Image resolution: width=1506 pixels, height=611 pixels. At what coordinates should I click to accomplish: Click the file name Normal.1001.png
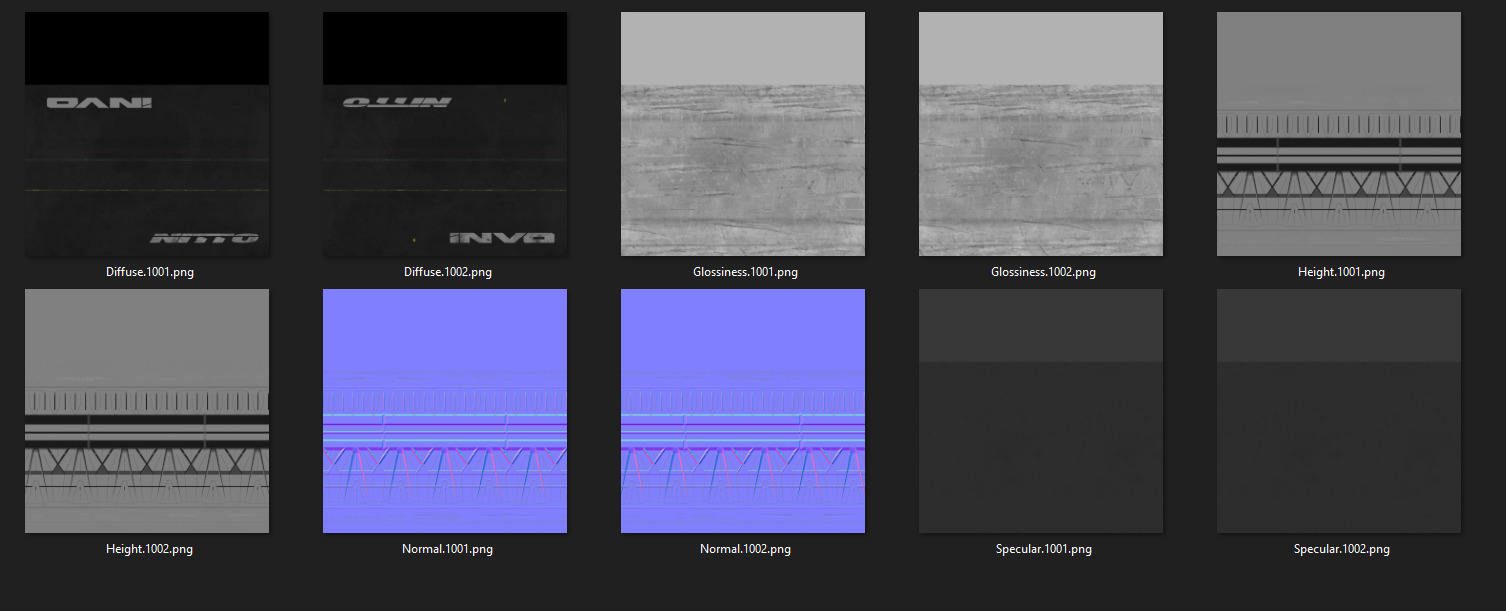point(447,549)
